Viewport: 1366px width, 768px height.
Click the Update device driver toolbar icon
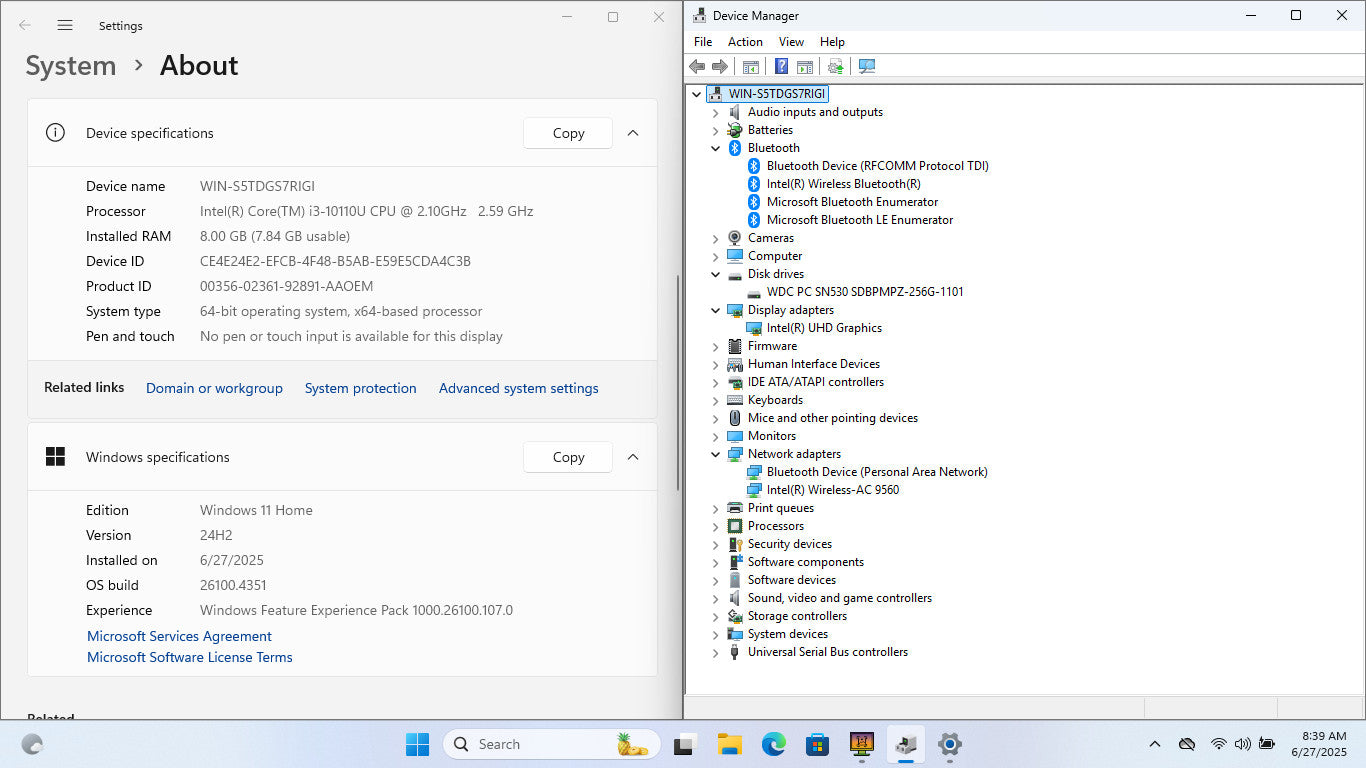(x=836, y=66)
